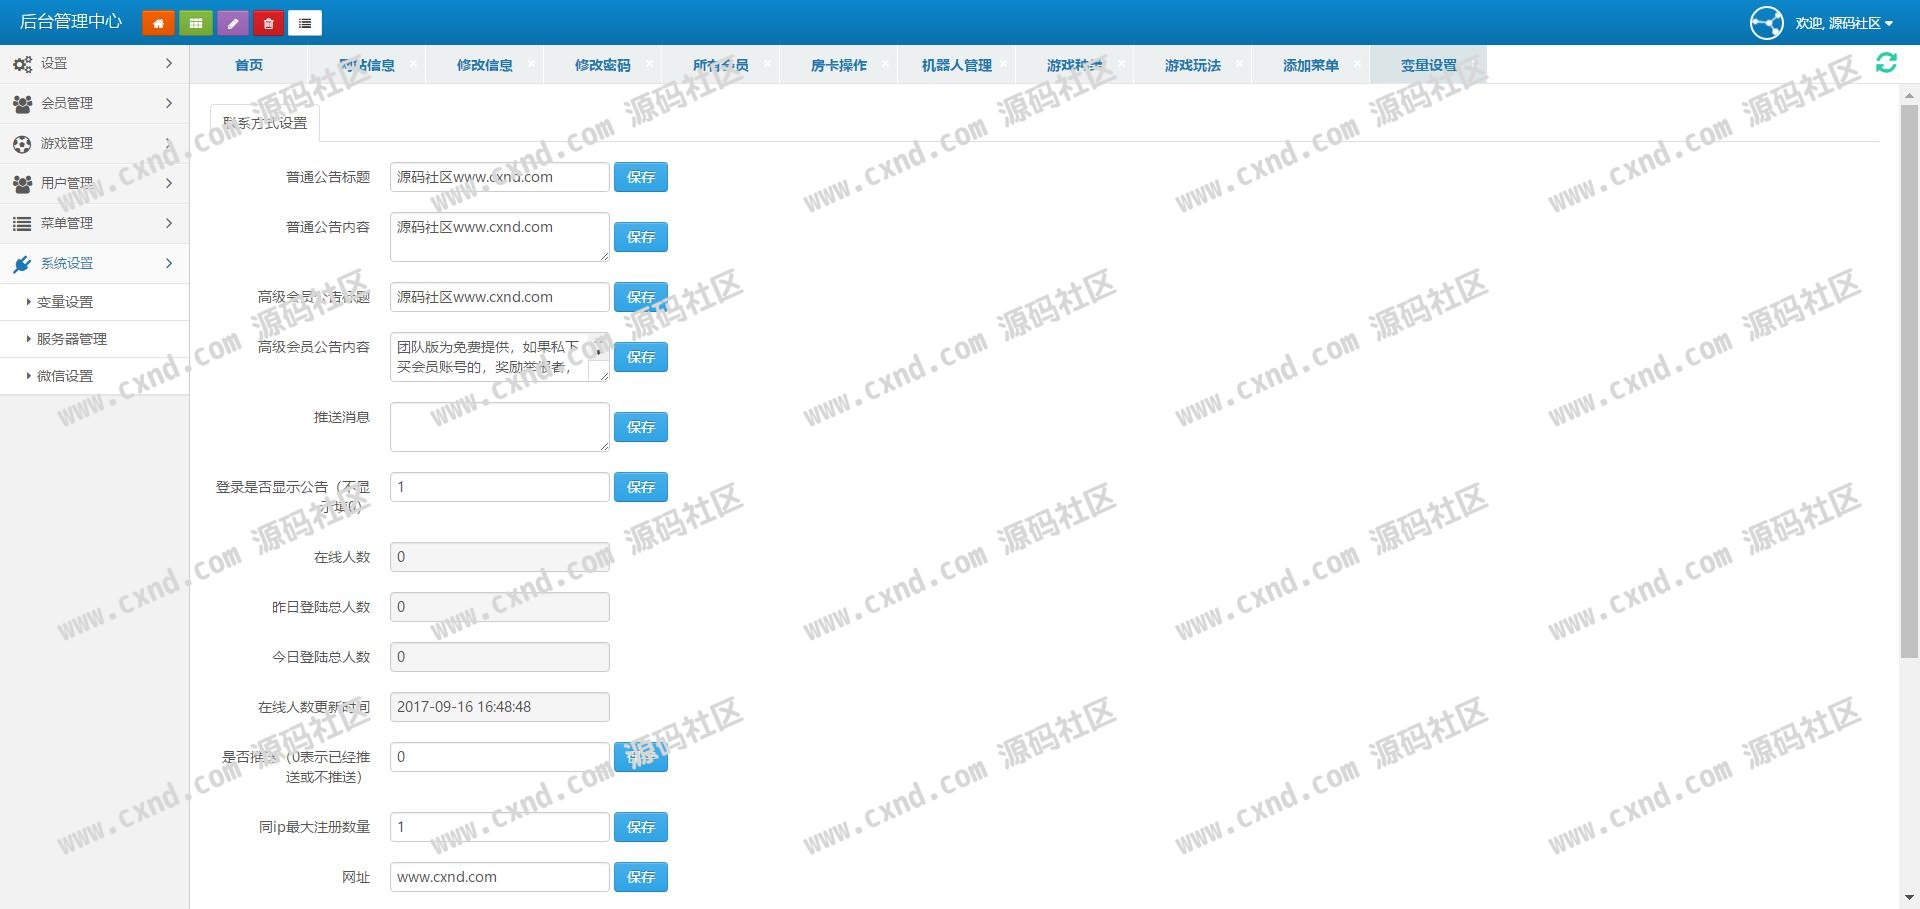Viewport: 1920px width, 909px height.
Task: Click the orange home icon in header
Action: (x=158, y=23)
